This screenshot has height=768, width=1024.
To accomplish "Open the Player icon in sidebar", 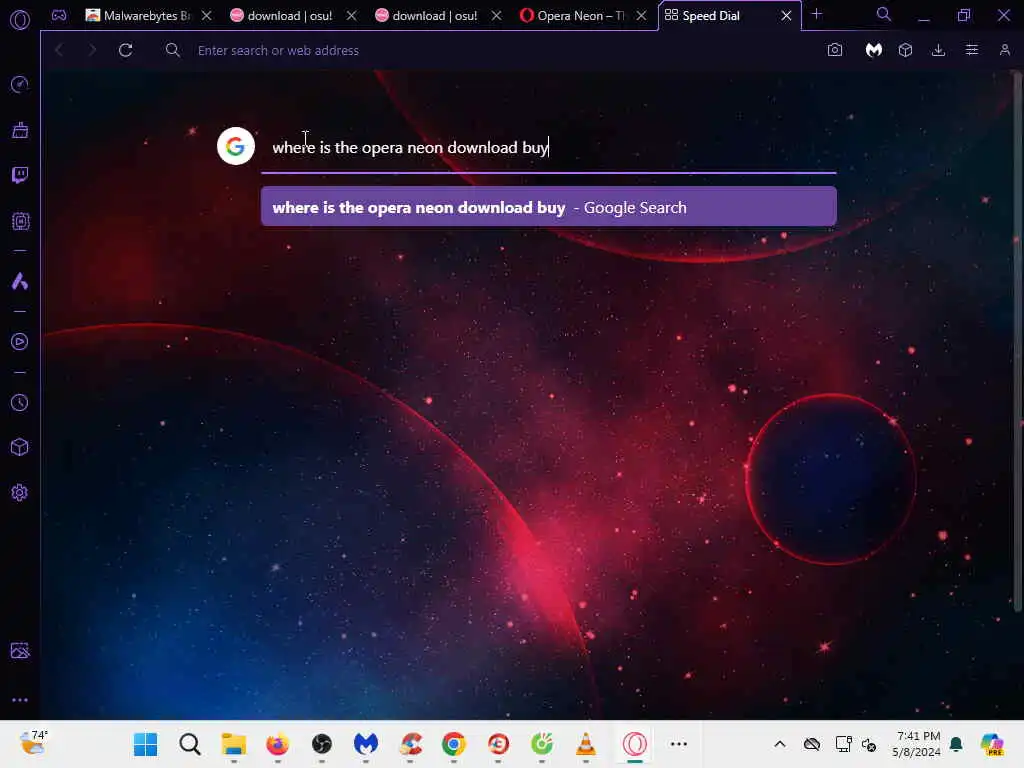I will pyautogui.click(x=20, y=342).
